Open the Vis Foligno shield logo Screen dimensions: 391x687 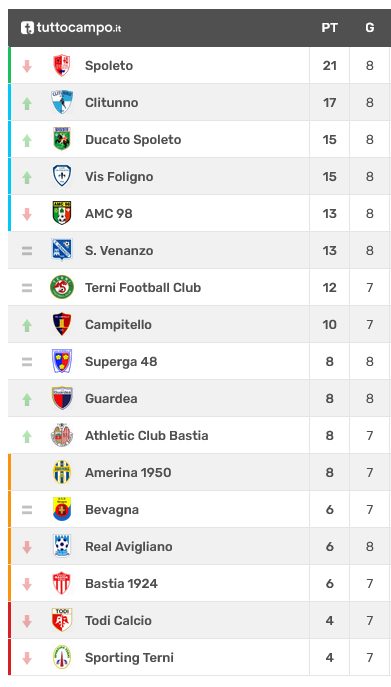point(62,176)
